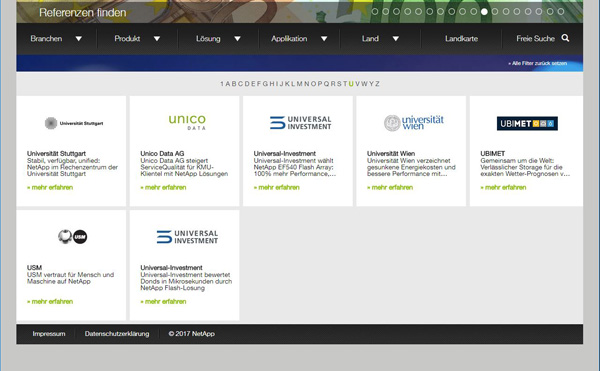Filter references by letter N
This screenshot has height=371, width=600.
pyautogui.click(x=307, y=84)
